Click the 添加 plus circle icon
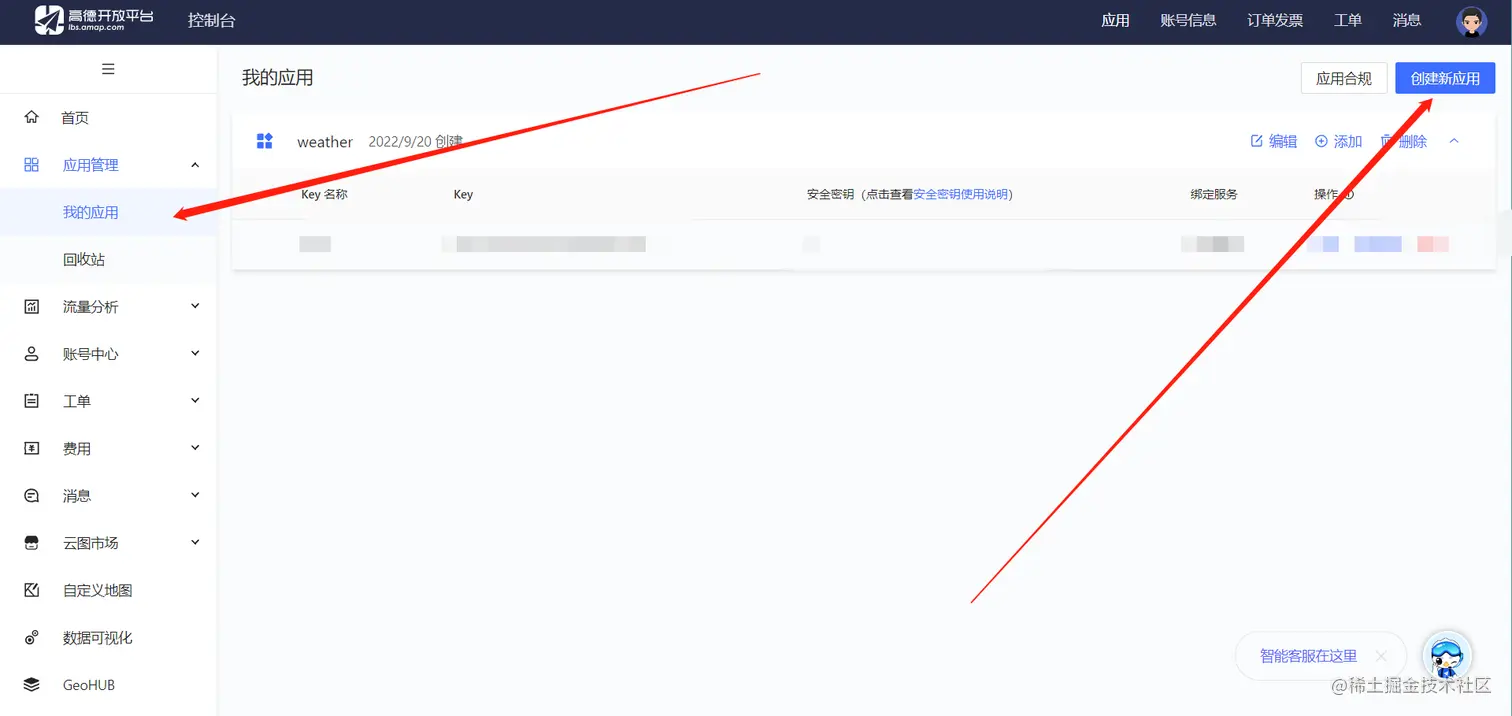The height and width of the screenshot is (716, 1512). point(1321,141)
